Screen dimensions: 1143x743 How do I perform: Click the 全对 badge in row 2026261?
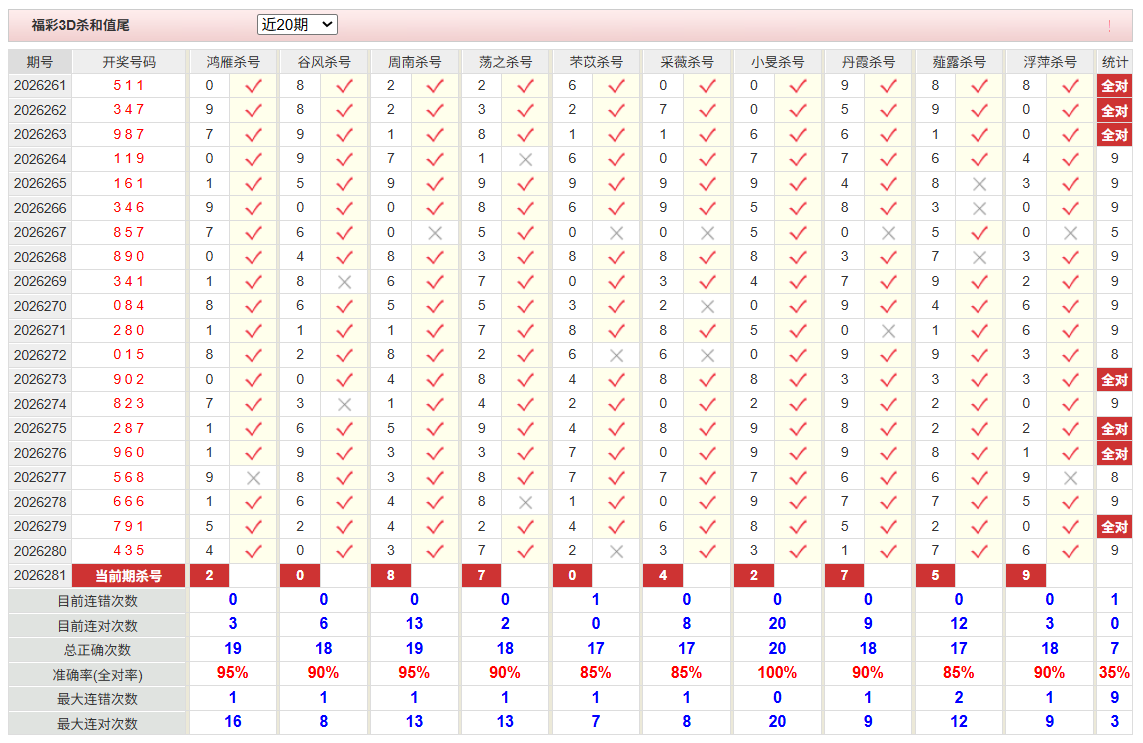1114,86
